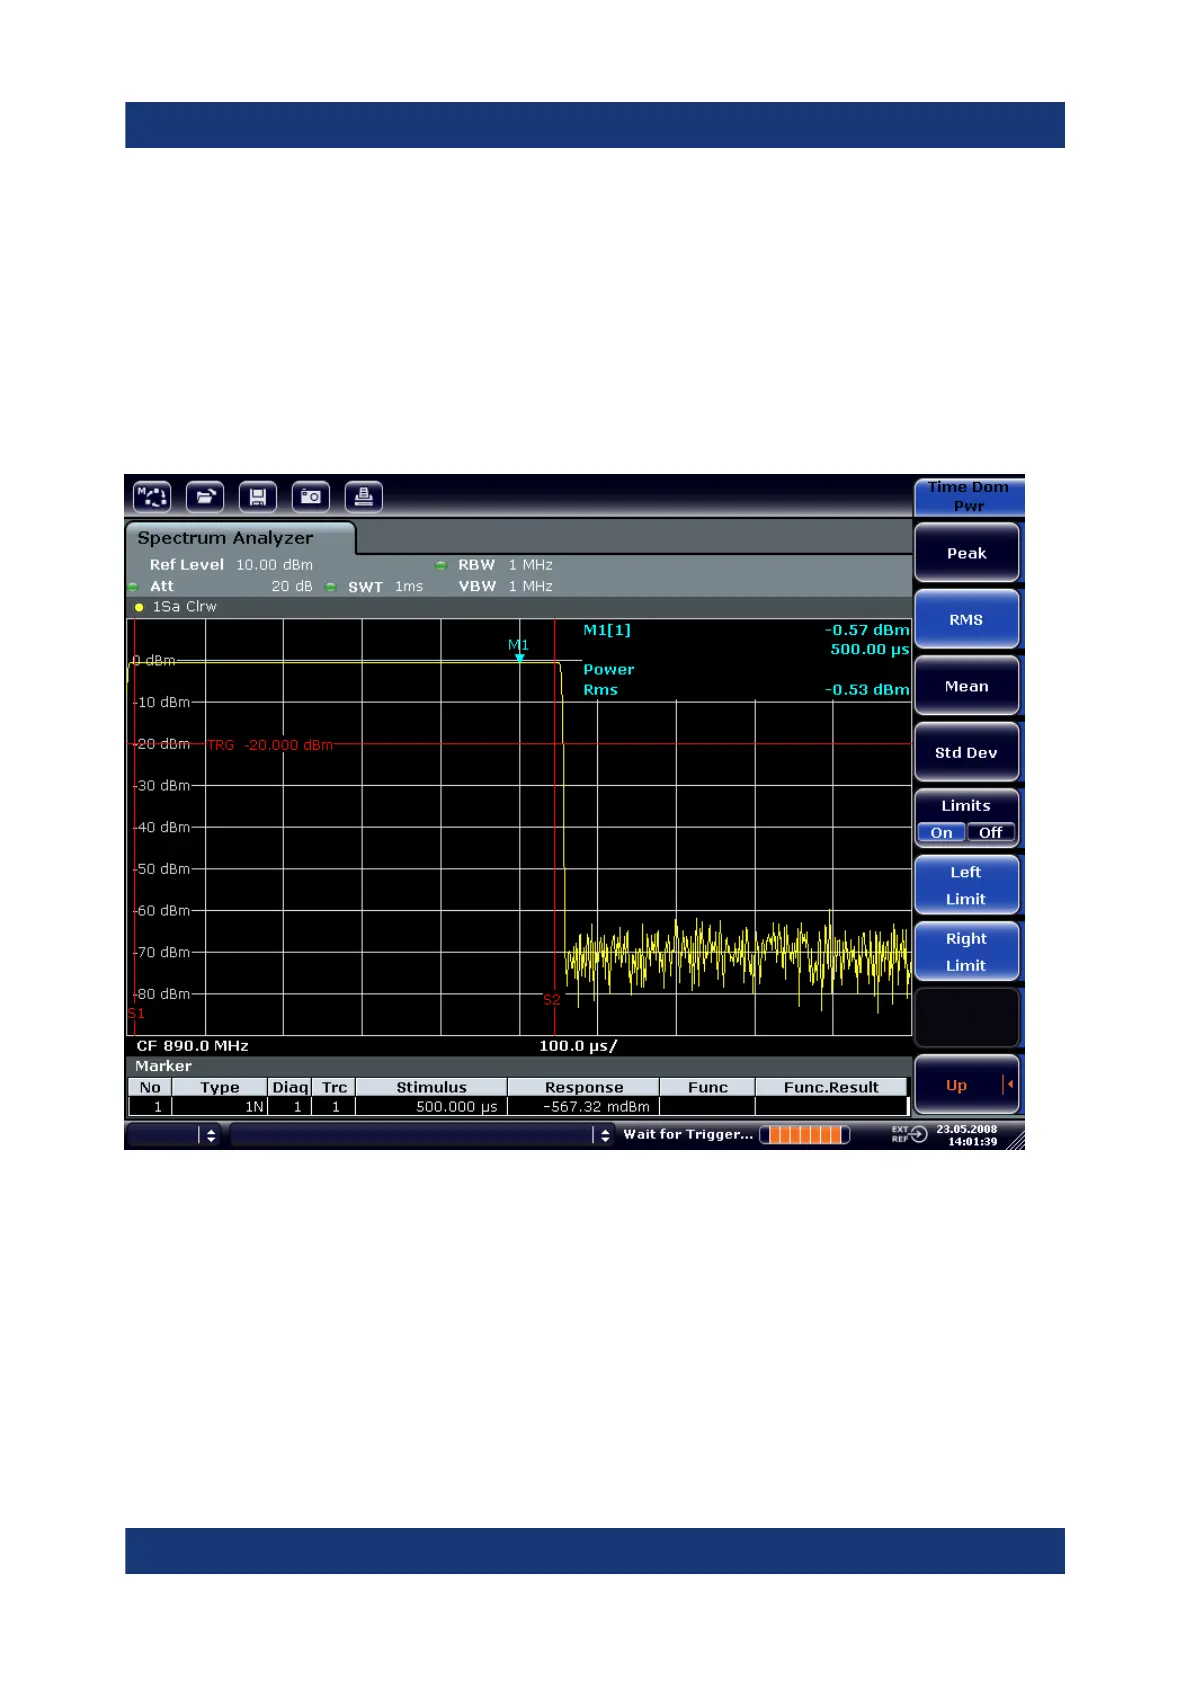This screenshot has height=1684, width=1191.
Task: Click the Type column header
Action: click(x=220, y=1087)
